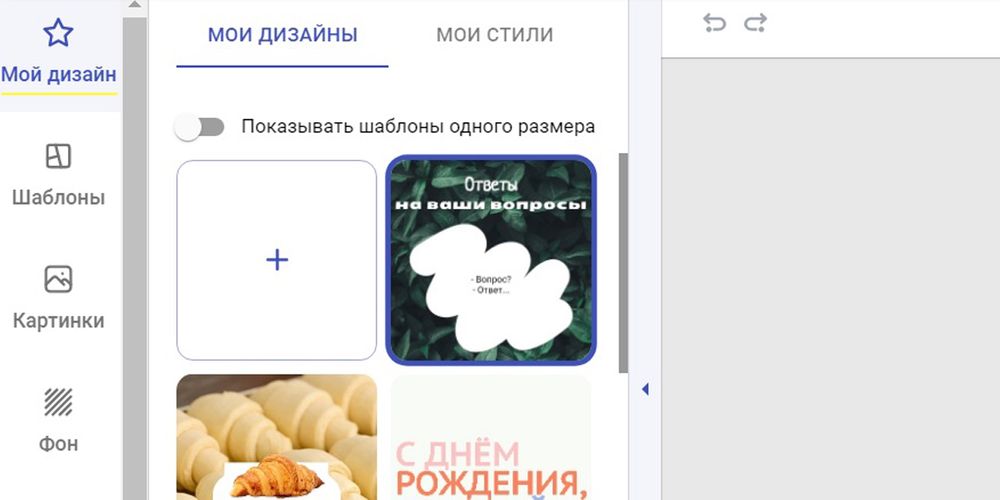The width and height of the screenshot is (1000, 500).
Task: Open the Картинки pictures icon
Action: pos(58,279)
